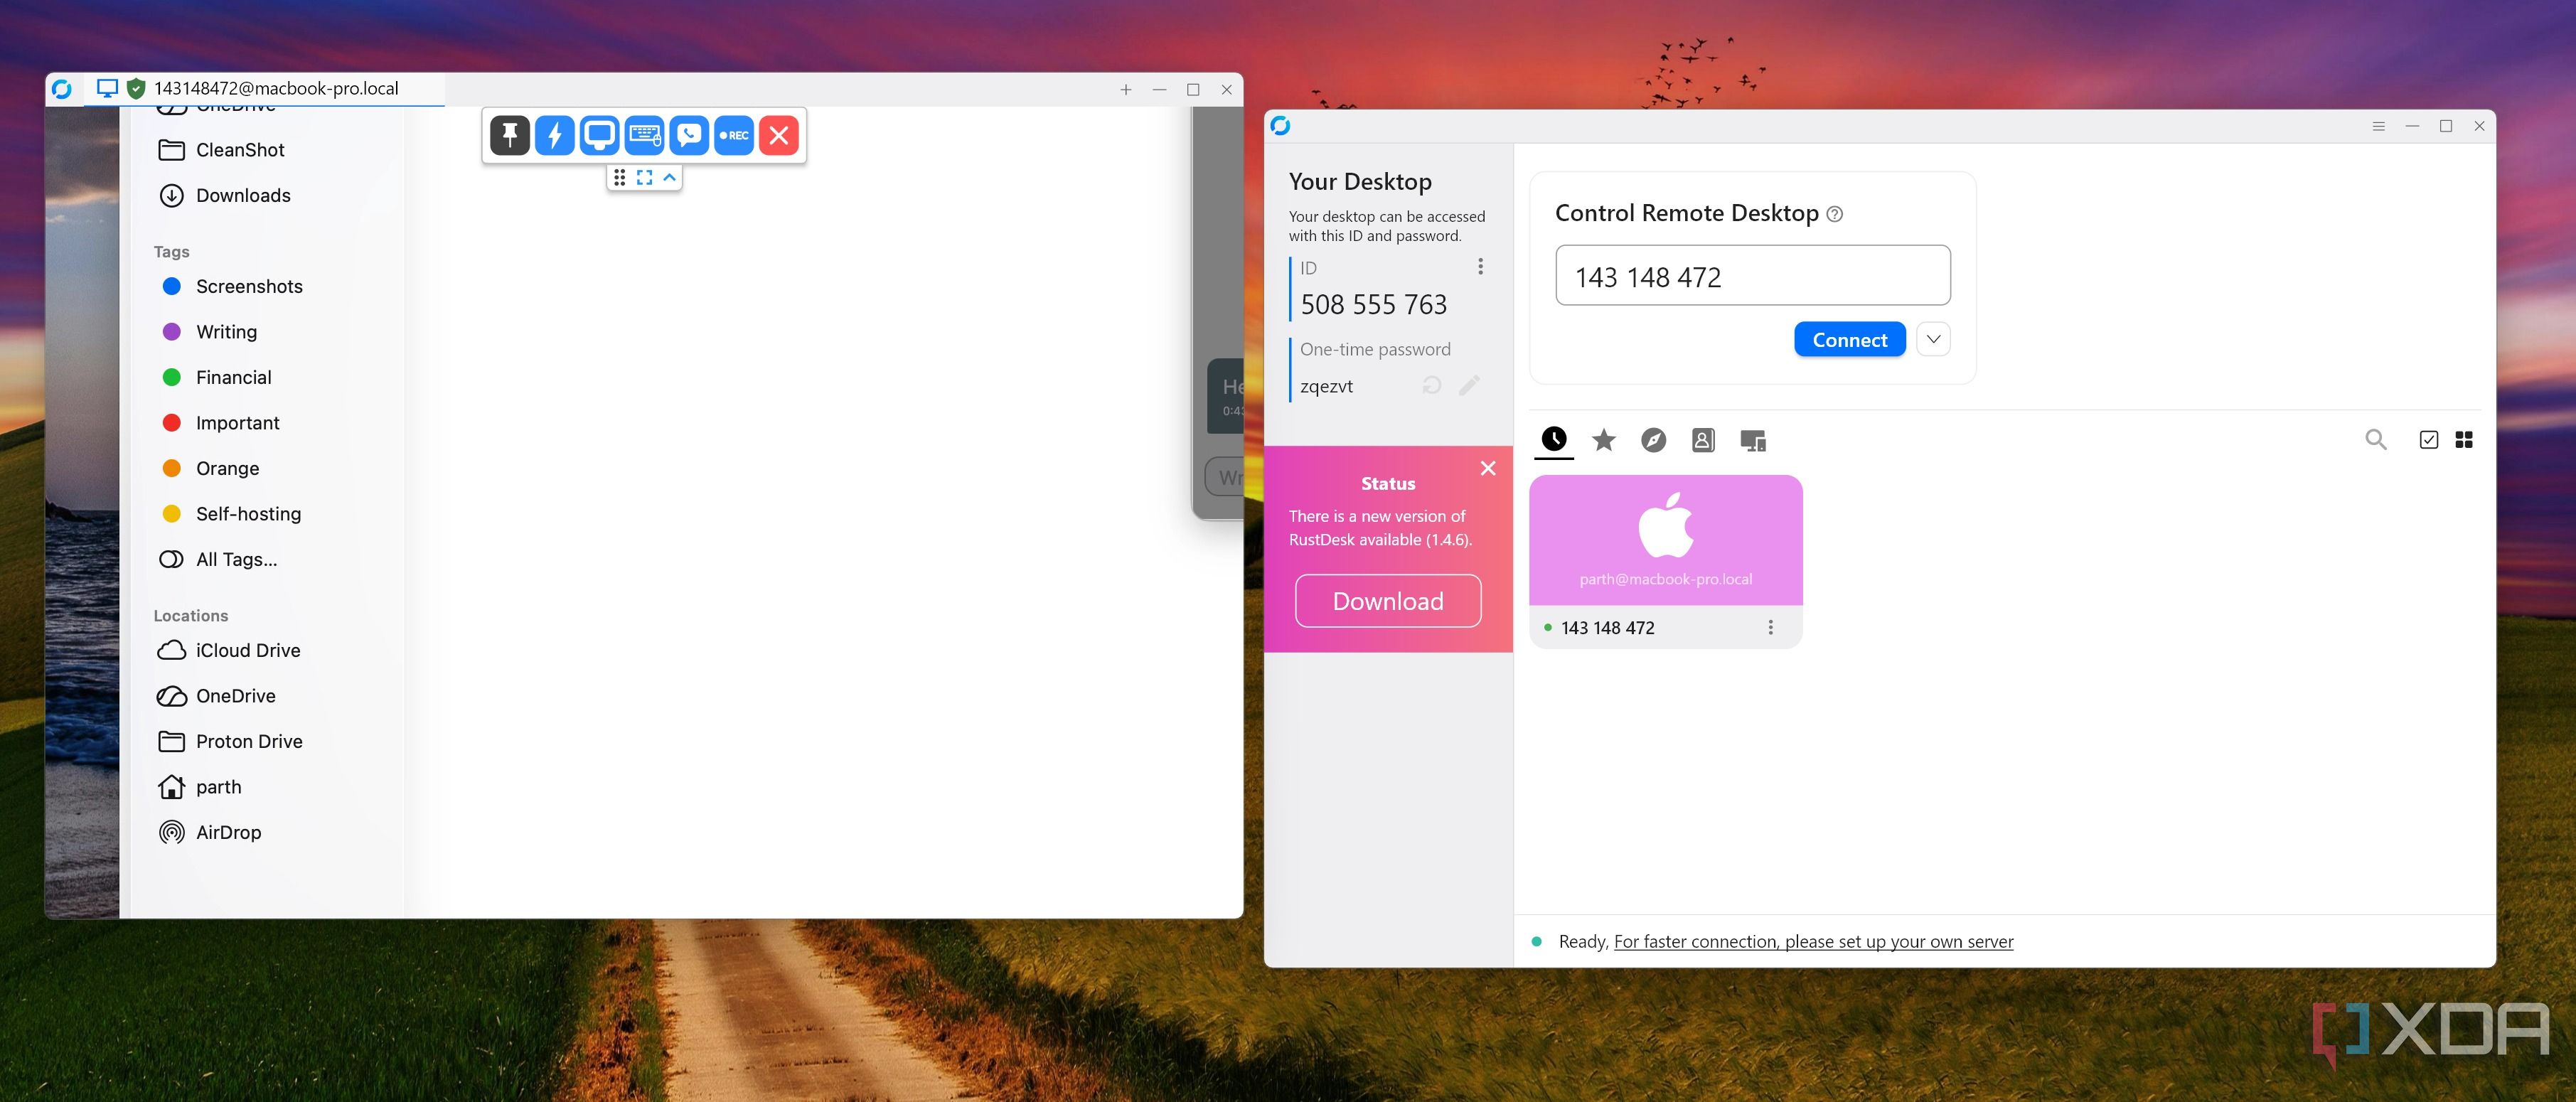
Task: Open options menu for peer 143 148 472
Action: [x=1770, y=627]
